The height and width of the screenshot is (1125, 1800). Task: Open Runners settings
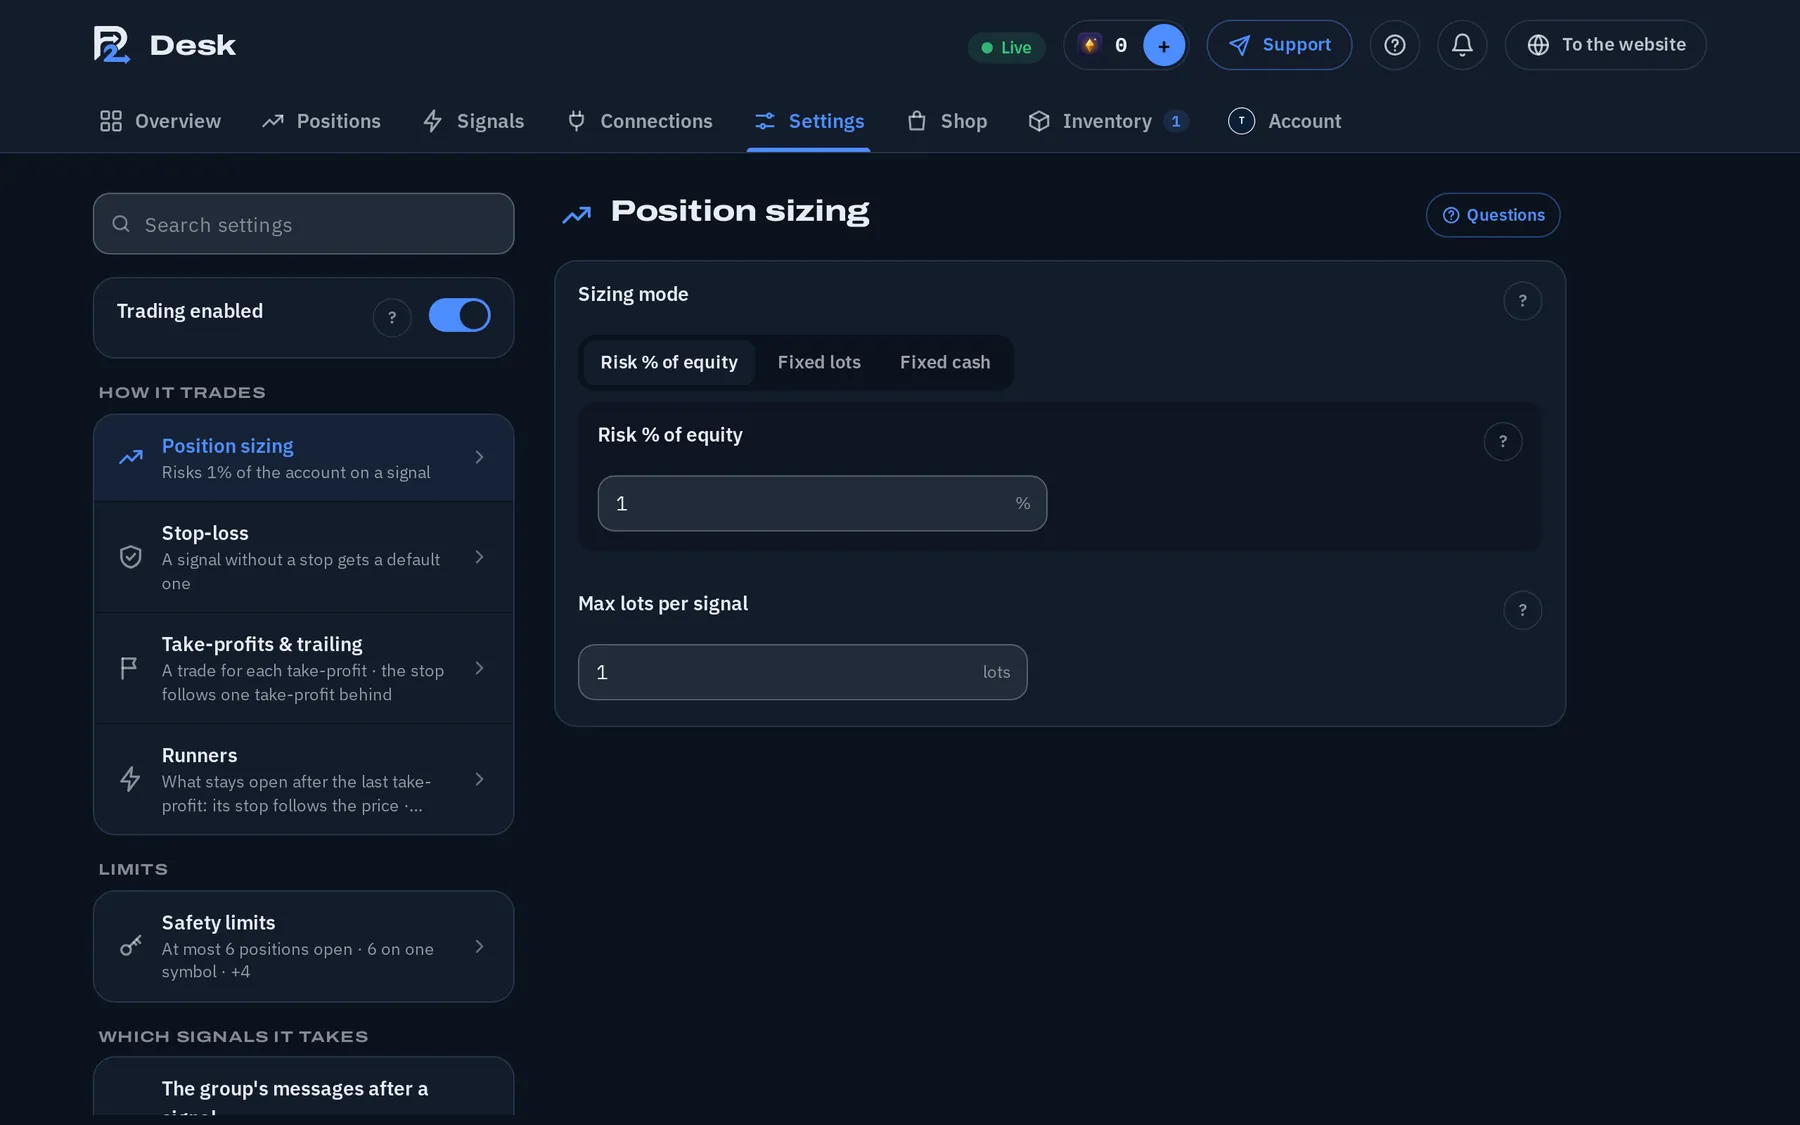(304, 779)
